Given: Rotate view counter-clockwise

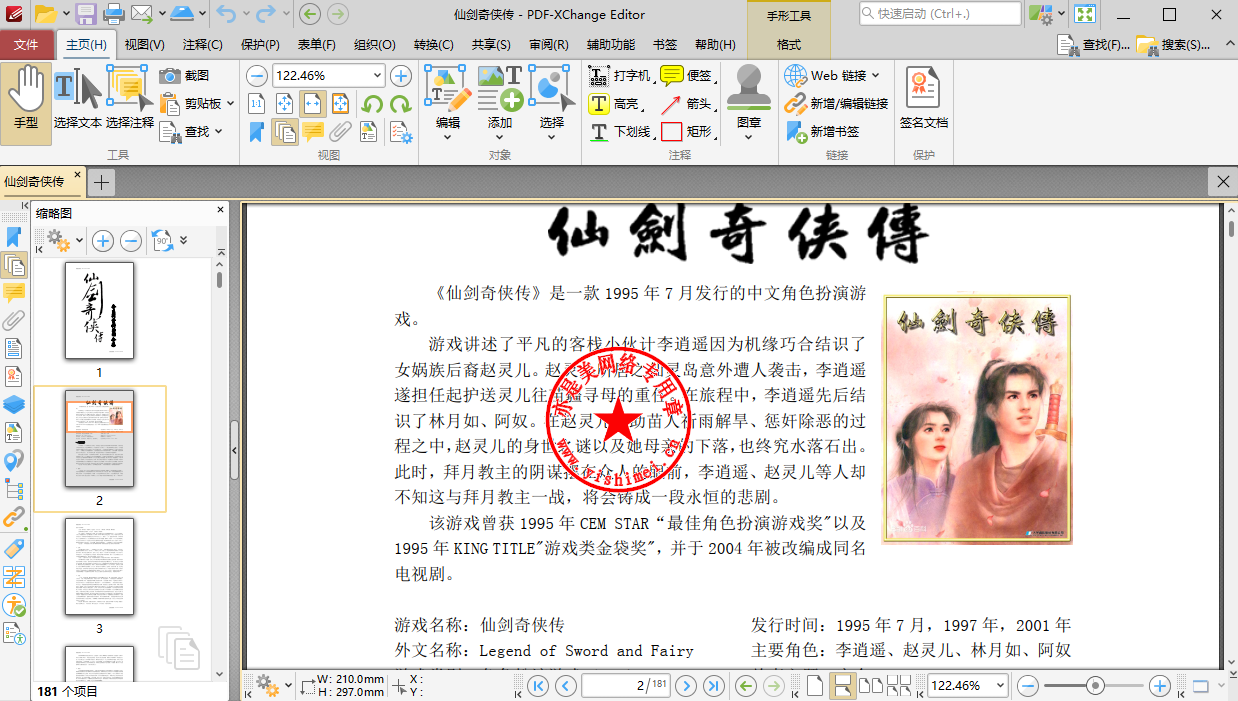Looking at the screenshot, I should click(x=372, y=104).
